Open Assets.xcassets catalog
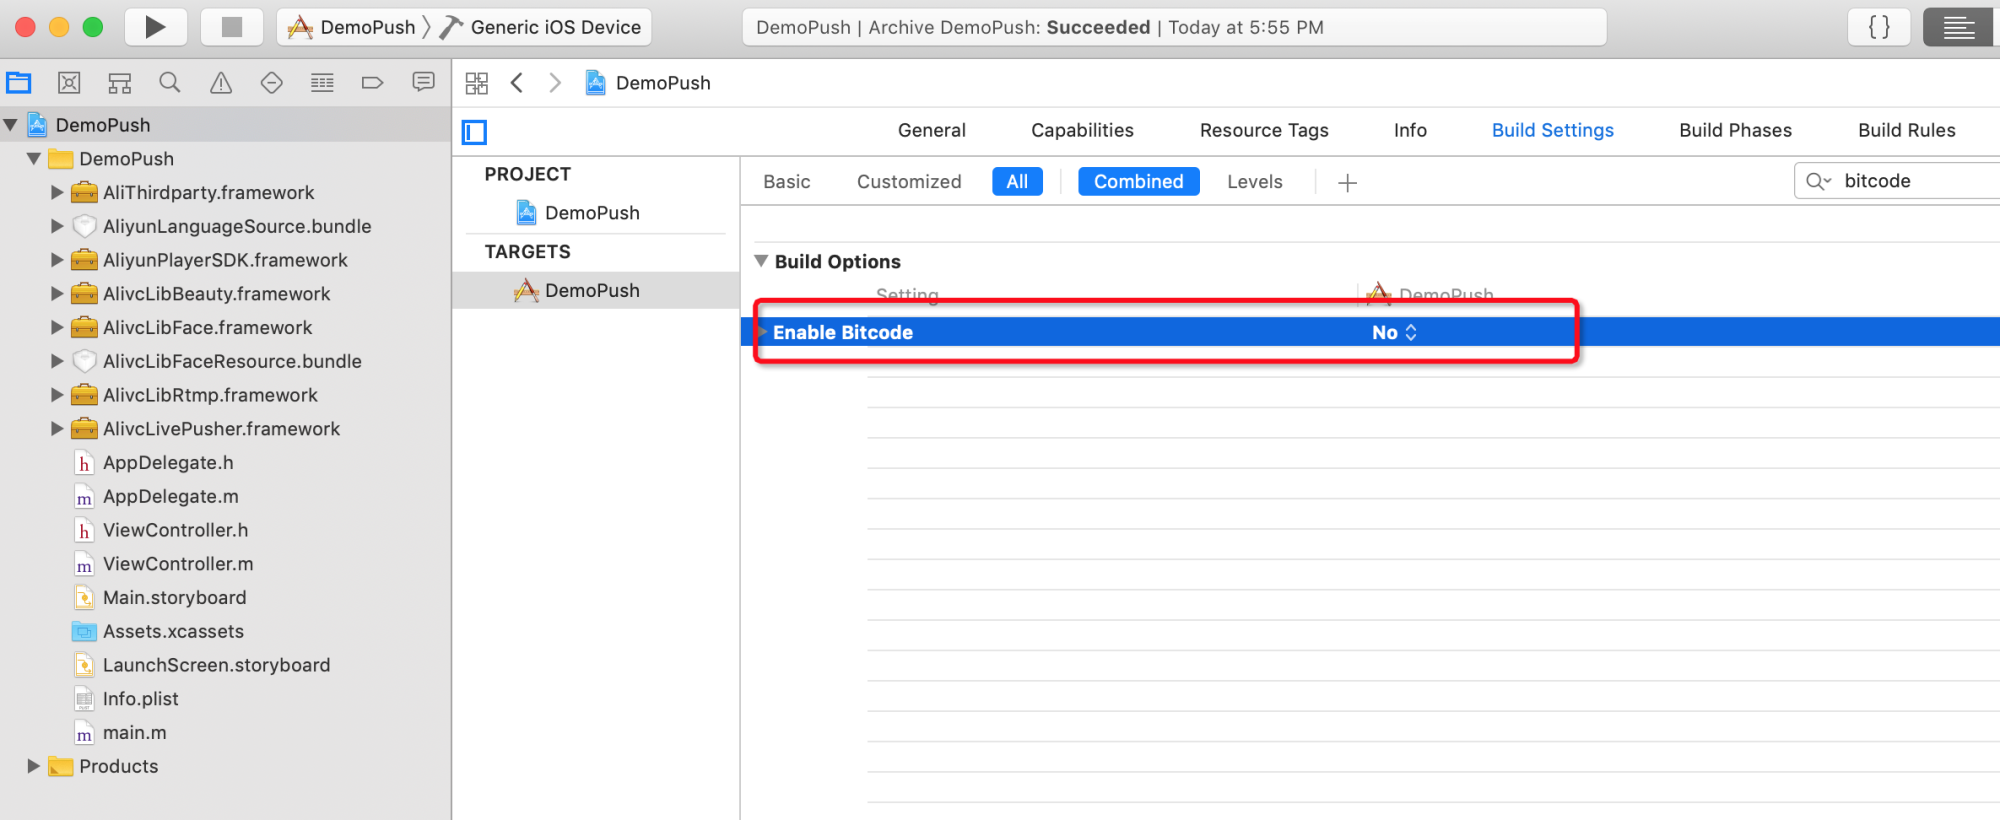 click(x=173, y=631)
